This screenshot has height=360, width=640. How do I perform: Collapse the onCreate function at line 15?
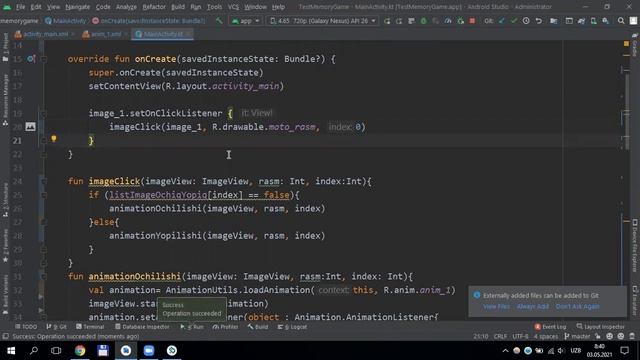(x=44, y=59)
